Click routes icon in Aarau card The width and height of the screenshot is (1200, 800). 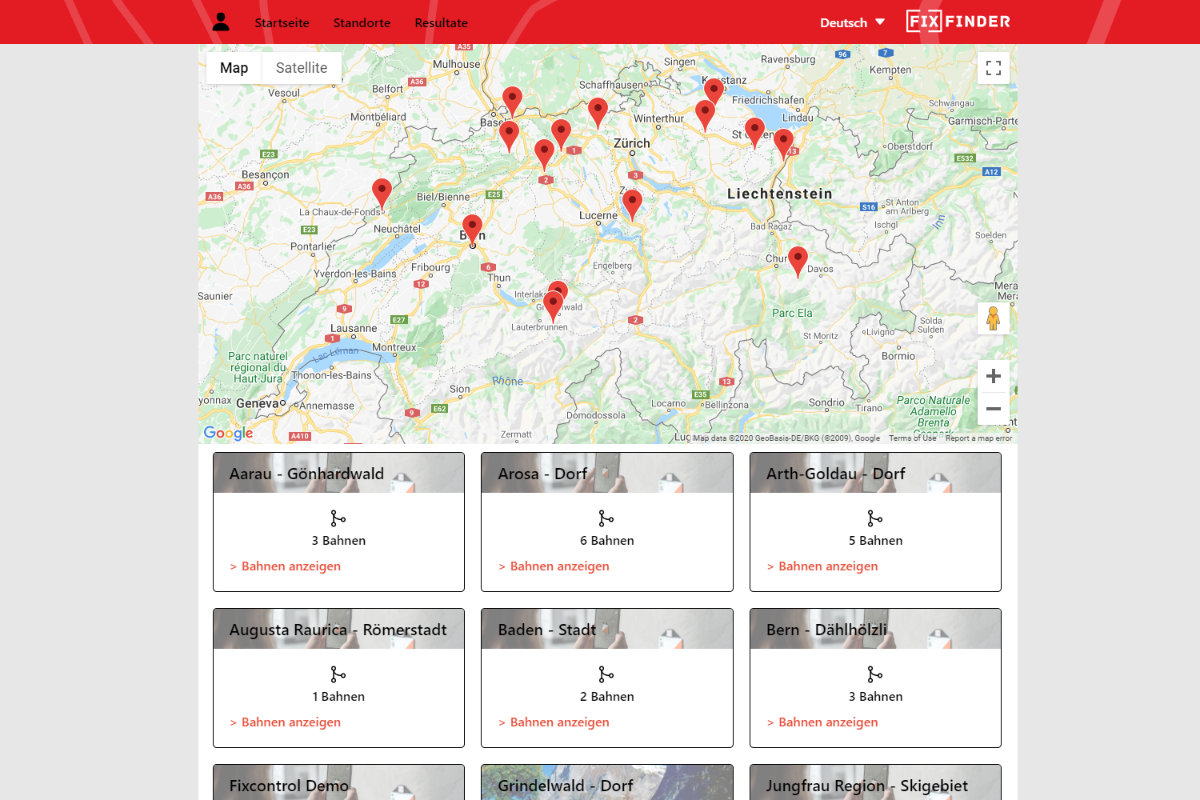coord(338,518)
